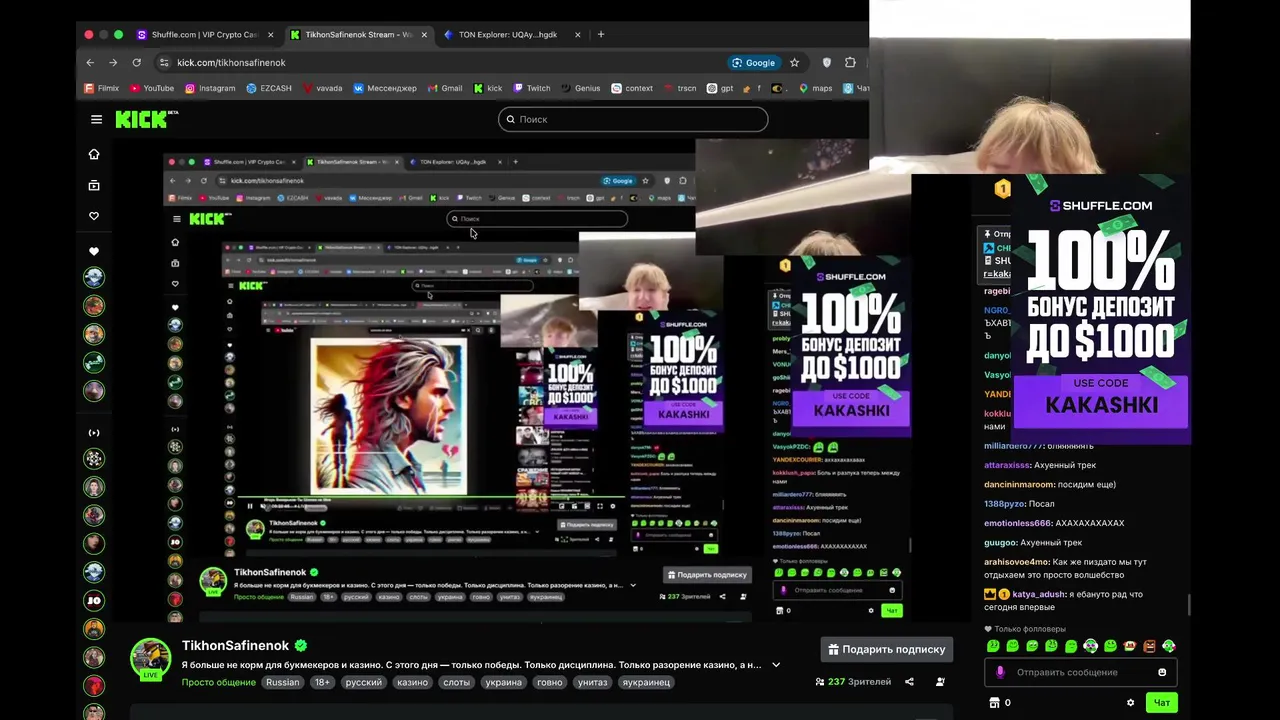Open the Filmix bookmark
1280x720 pixels.
[x=101, y=88]
